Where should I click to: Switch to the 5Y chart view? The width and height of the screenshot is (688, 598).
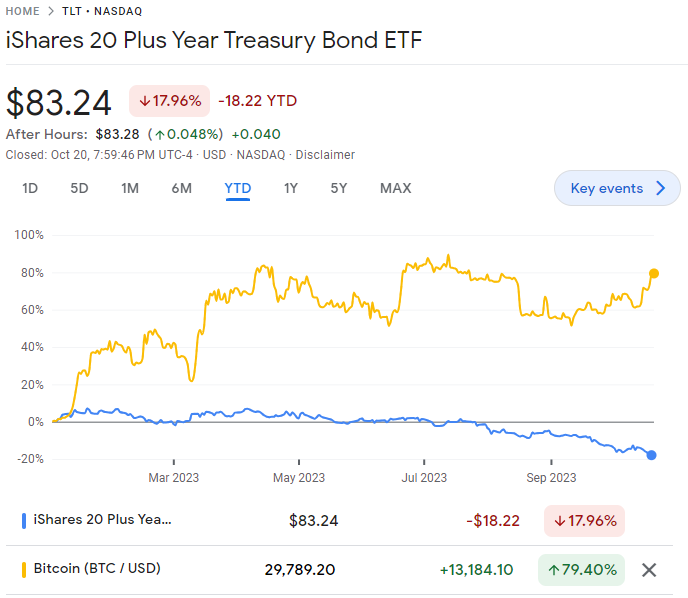340,188
